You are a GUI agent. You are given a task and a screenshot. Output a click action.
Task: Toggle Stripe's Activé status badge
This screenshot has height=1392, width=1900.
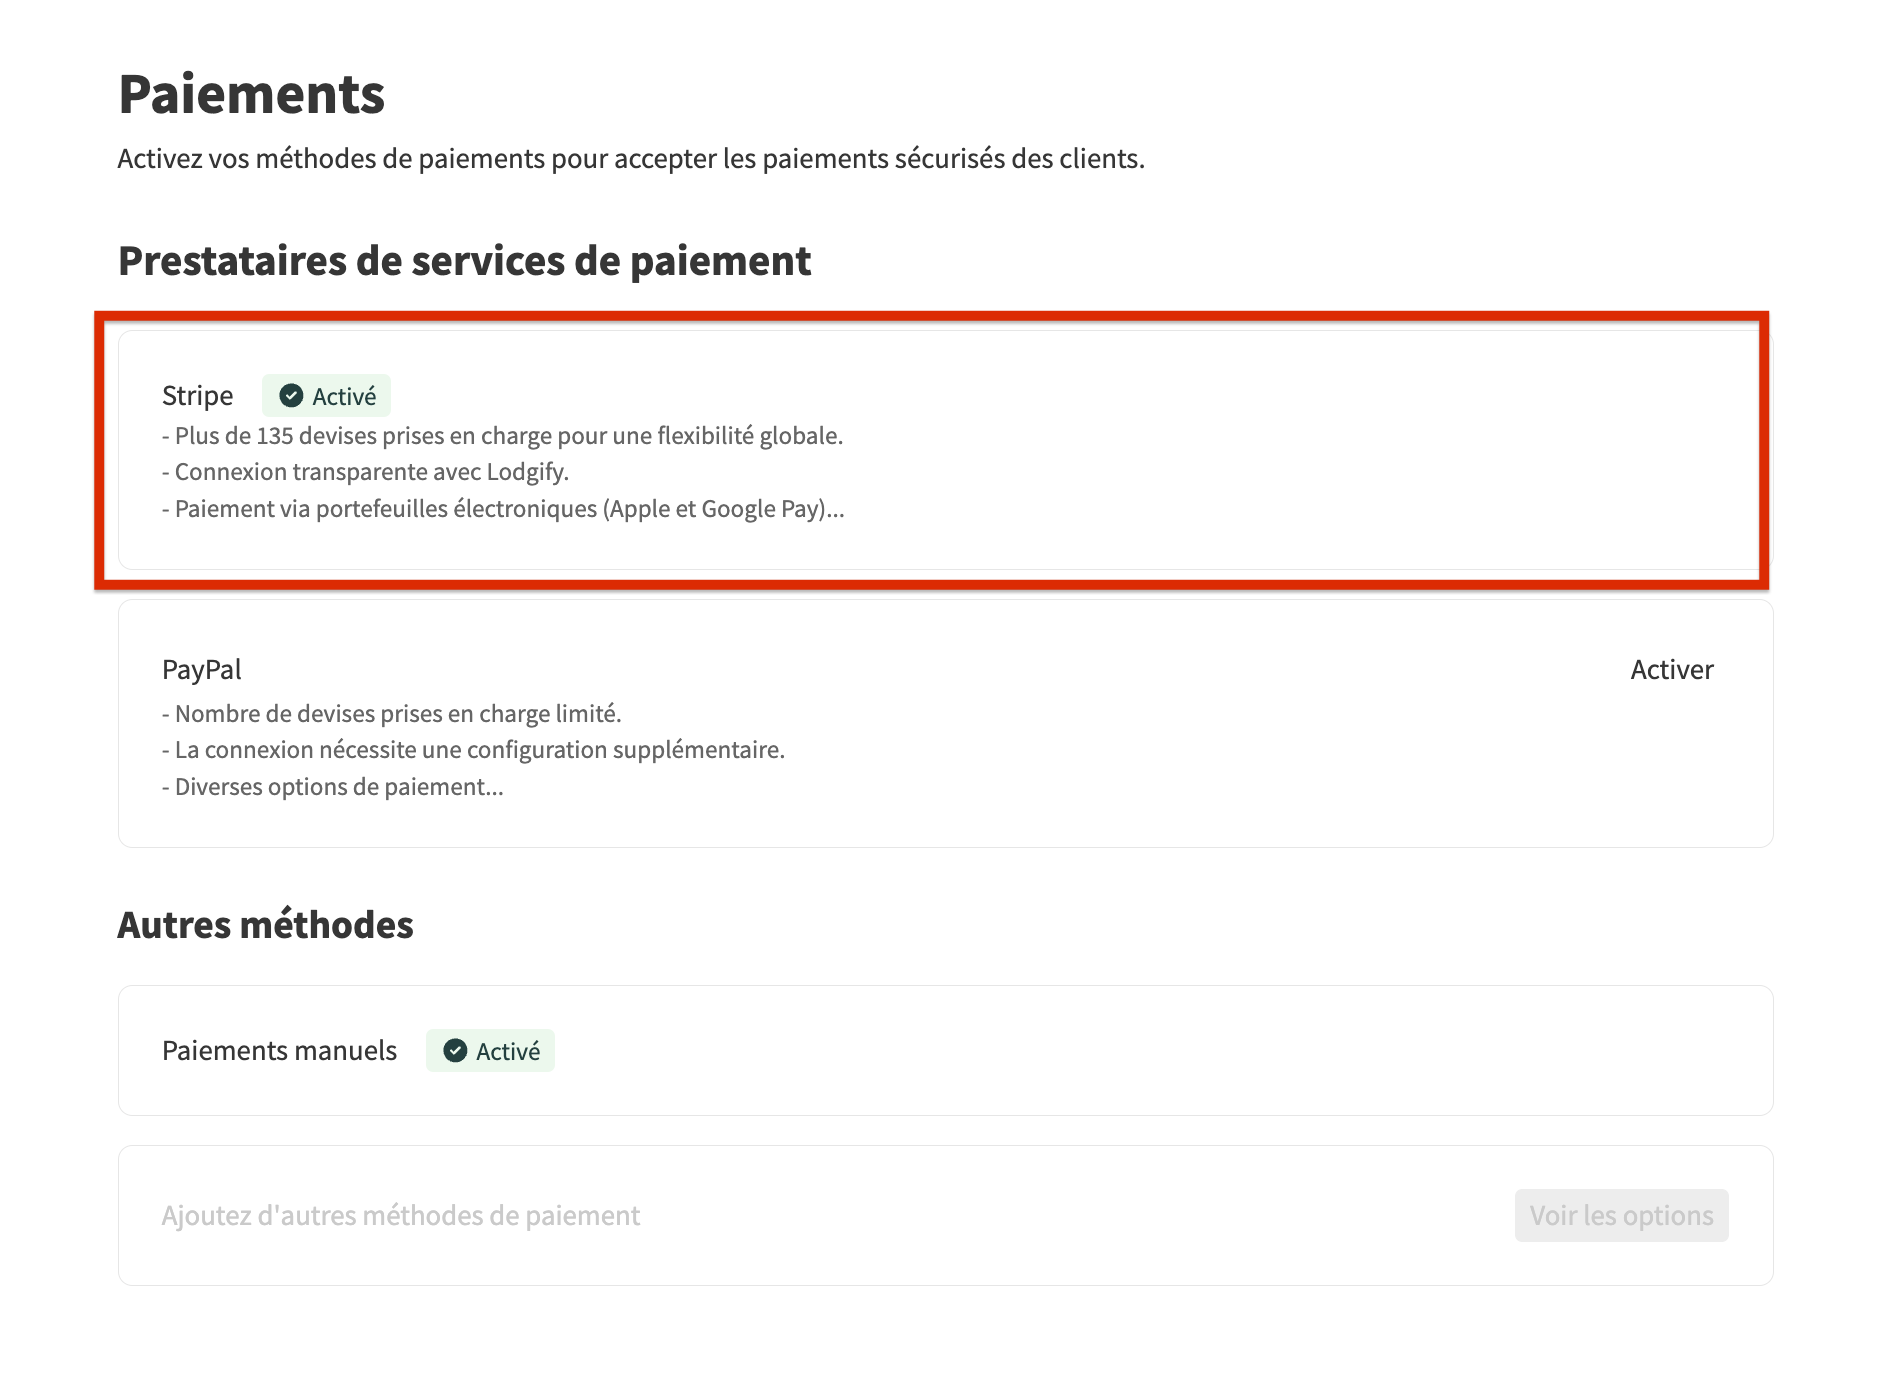tap(326, 395)
